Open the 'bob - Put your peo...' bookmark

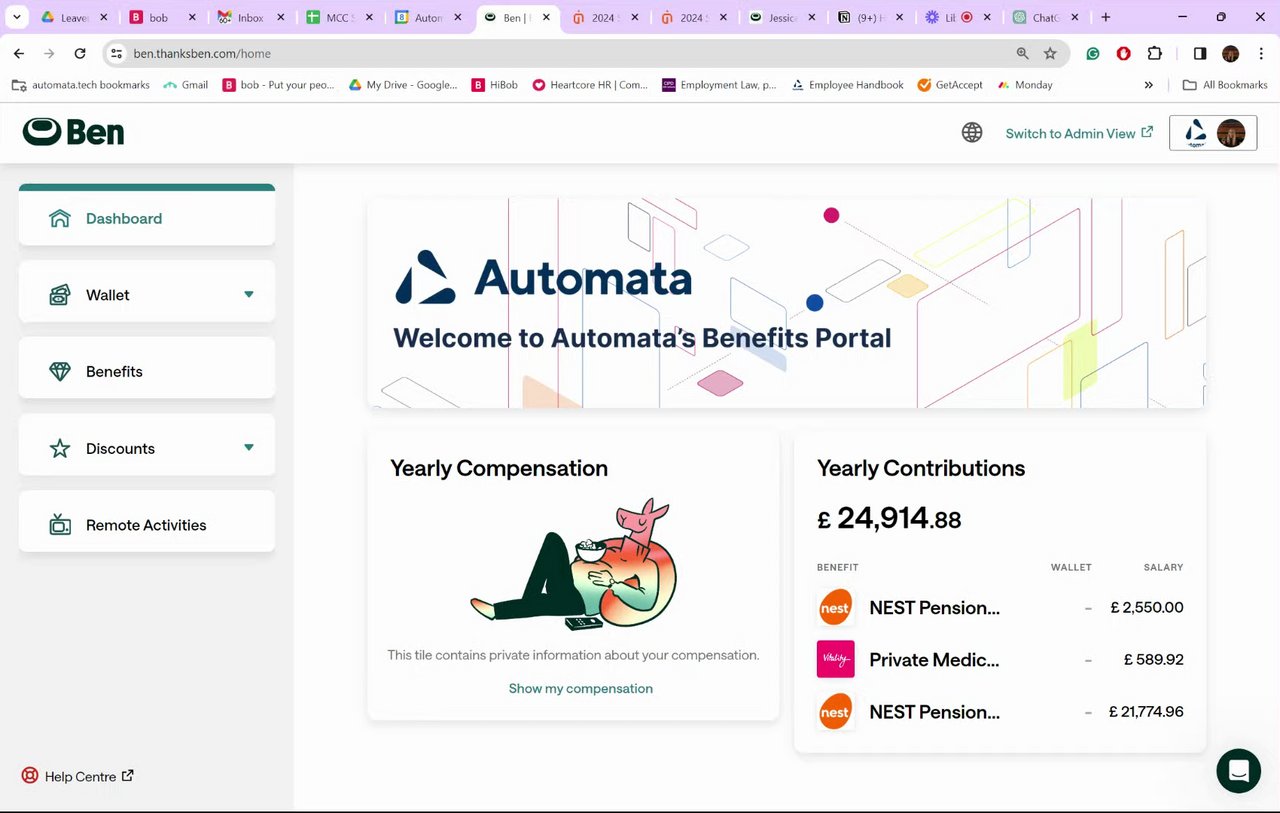[x=278, y=85]
